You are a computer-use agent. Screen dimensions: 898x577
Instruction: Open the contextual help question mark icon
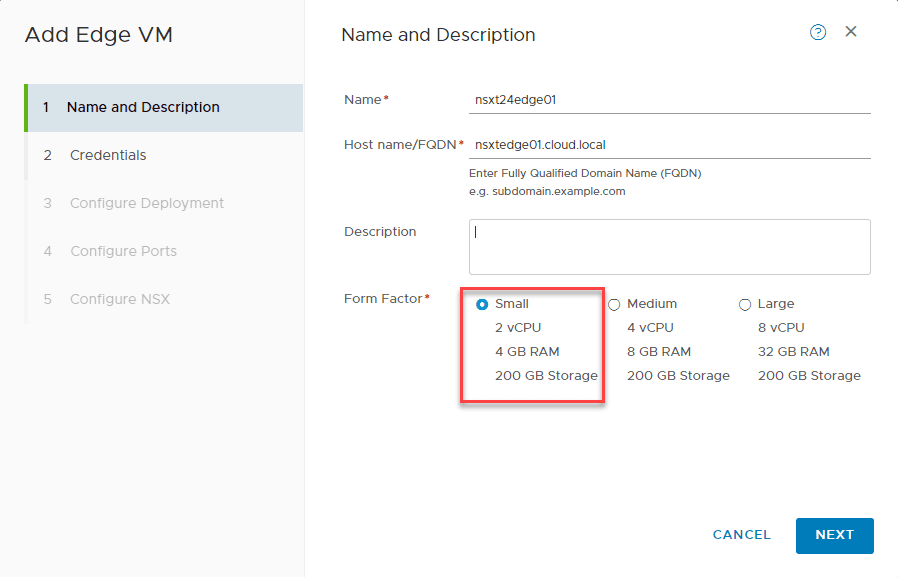coord(818,32)
